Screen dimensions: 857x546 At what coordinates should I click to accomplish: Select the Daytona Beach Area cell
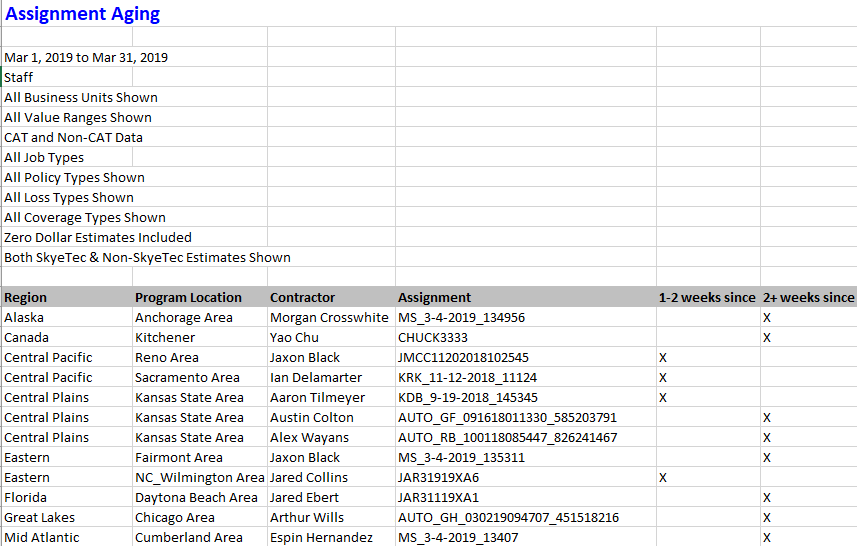(x=196, y=497)
